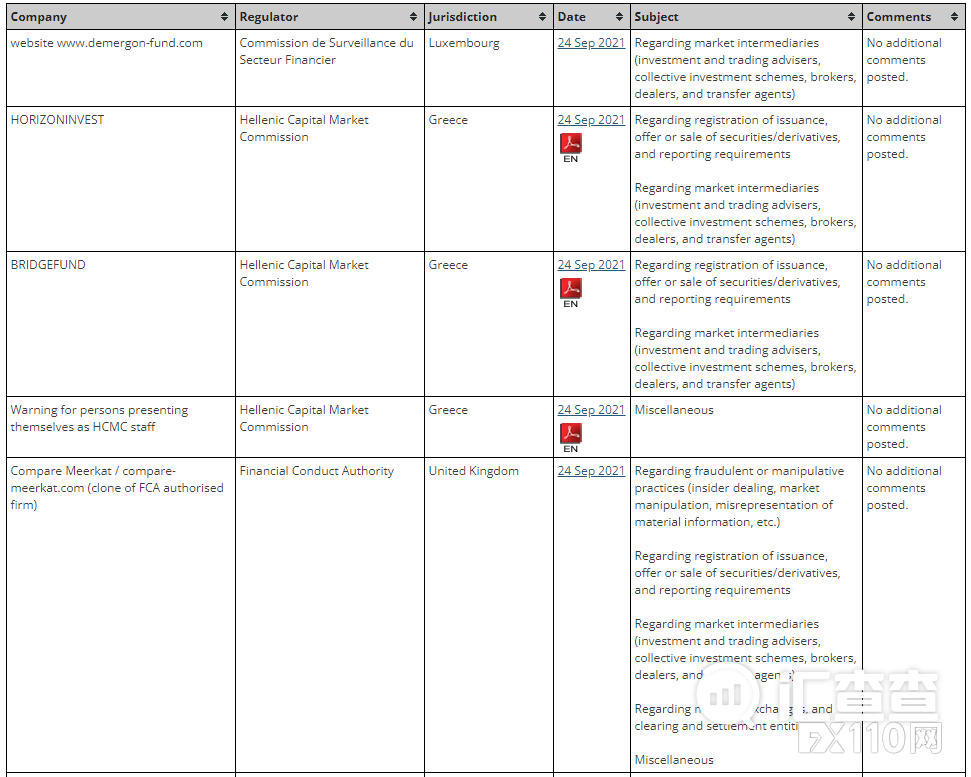Click the Regulator column header text
The image size is (971, 777).
click(269, 17)
